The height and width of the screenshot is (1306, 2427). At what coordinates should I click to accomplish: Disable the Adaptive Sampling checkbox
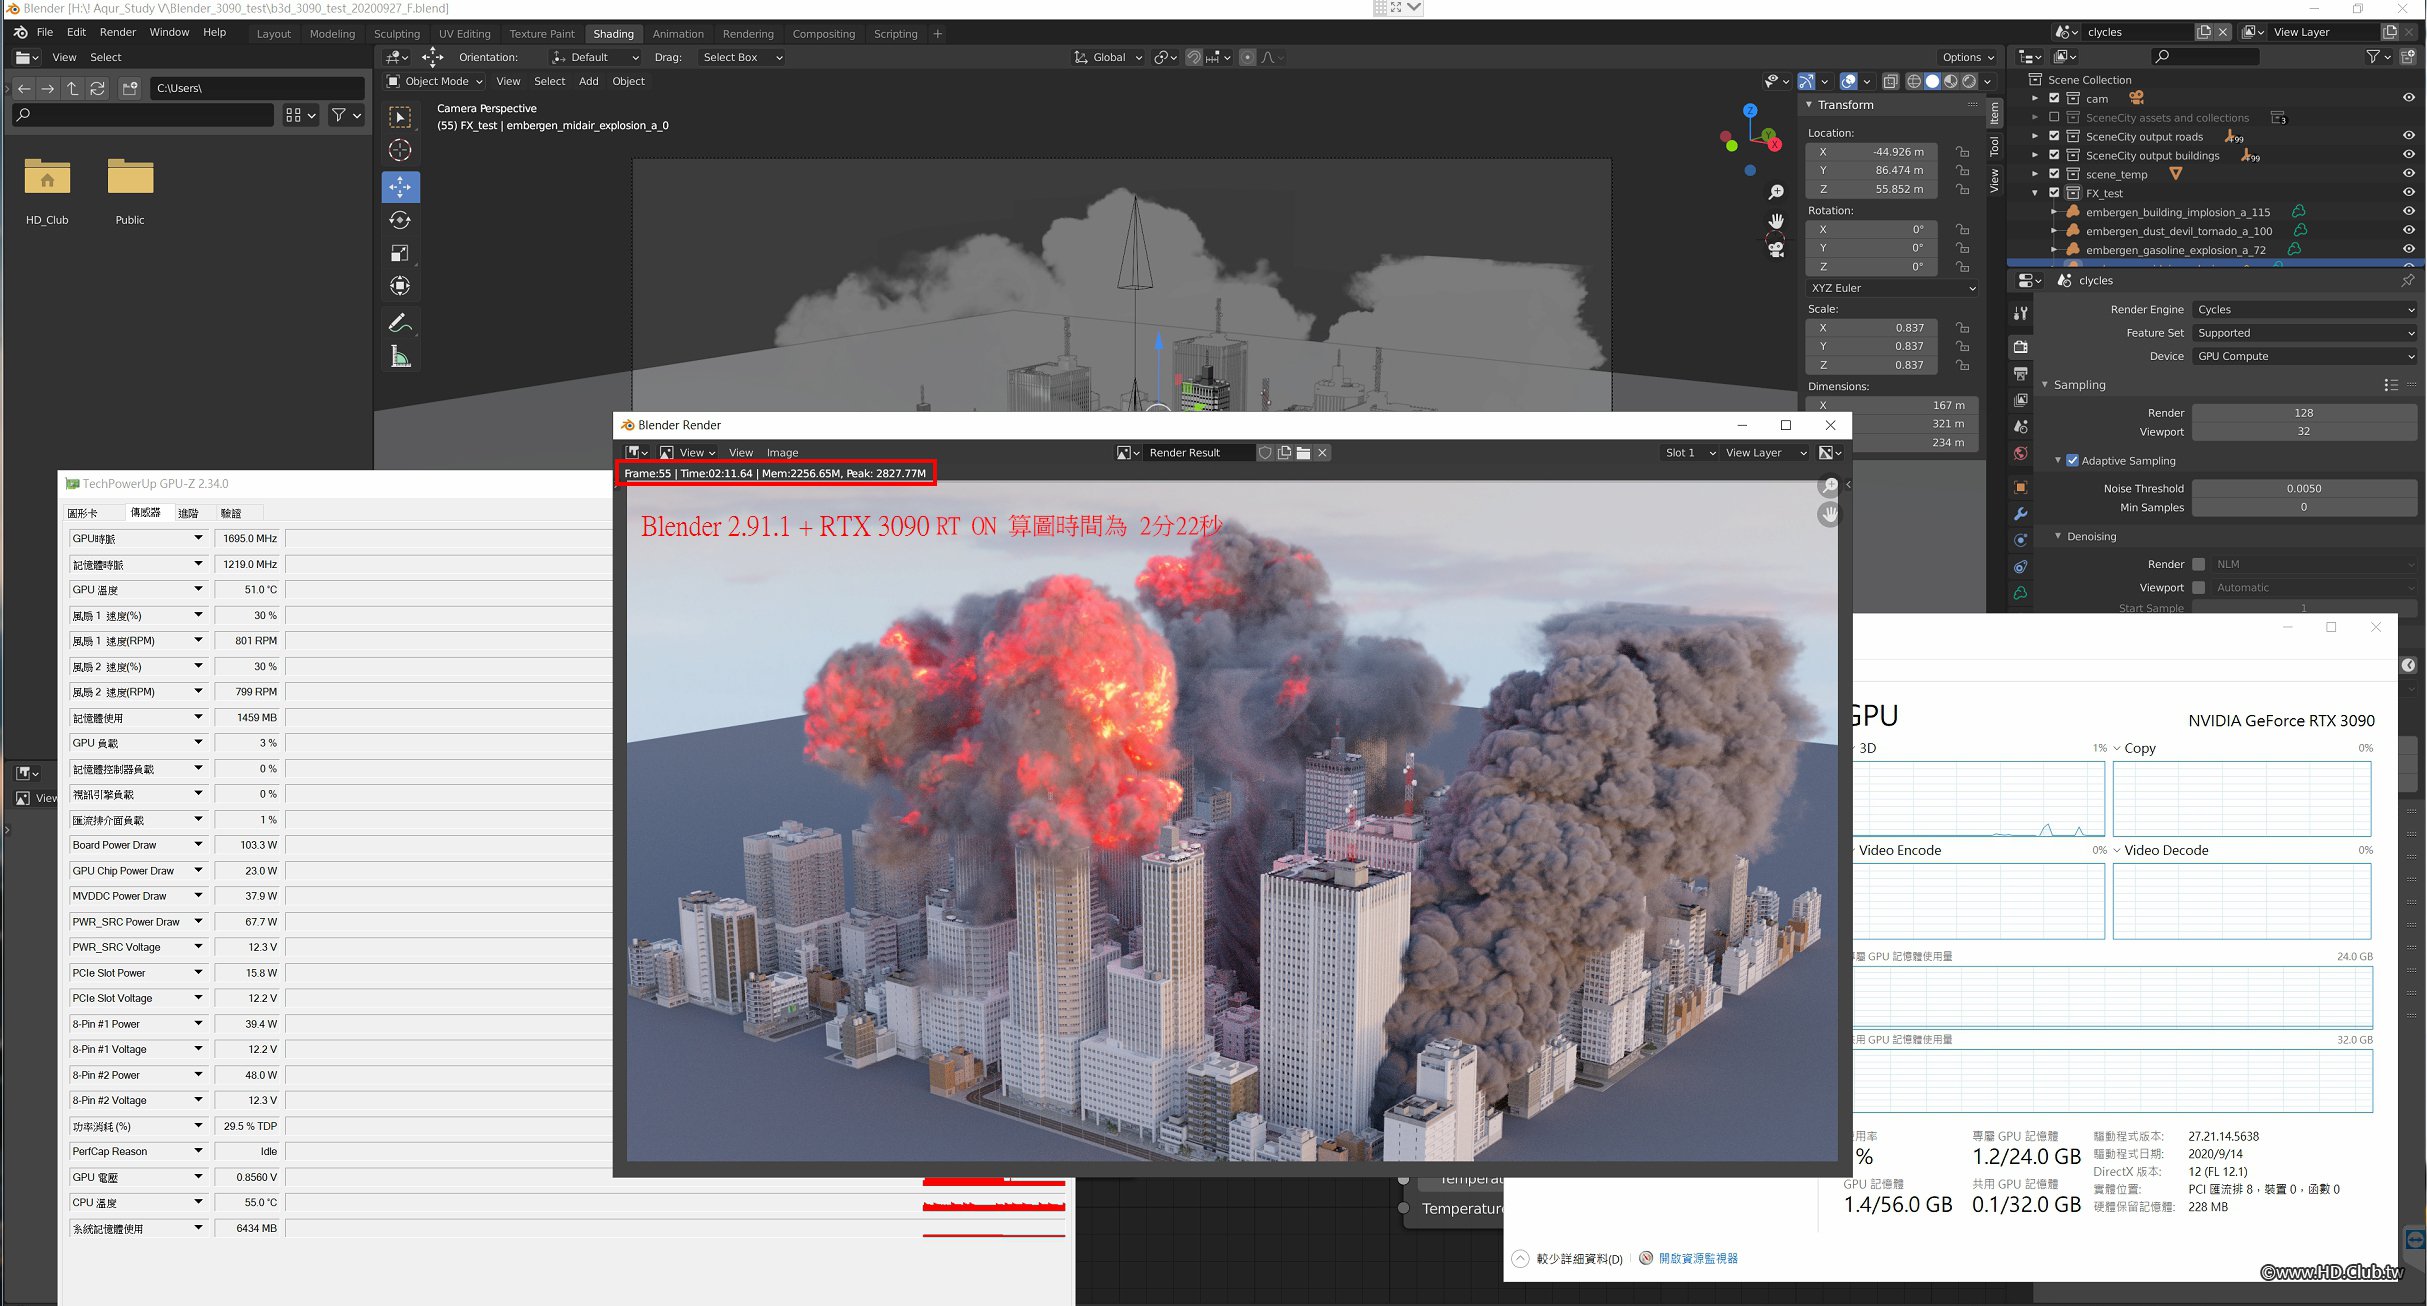click(x=2072, y=461)
